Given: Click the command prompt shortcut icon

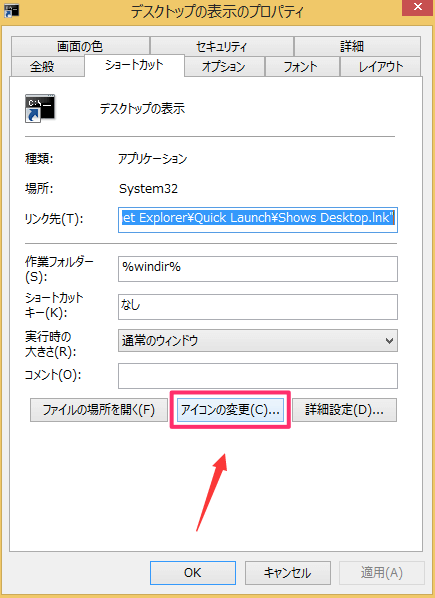Looking at the screenshot, I should tap(40, 108).
